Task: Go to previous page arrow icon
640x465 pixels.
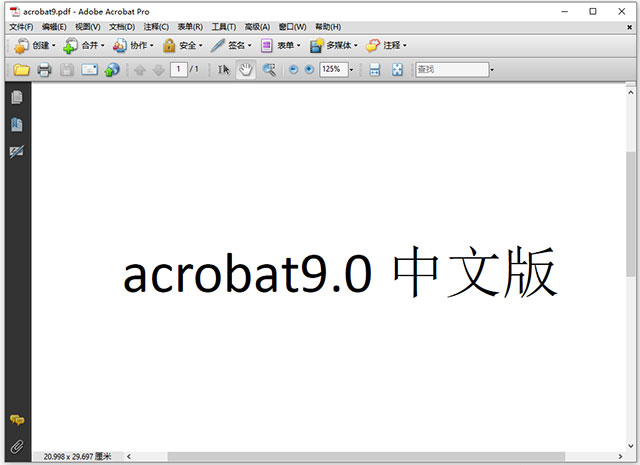Action: click(140, 70)
